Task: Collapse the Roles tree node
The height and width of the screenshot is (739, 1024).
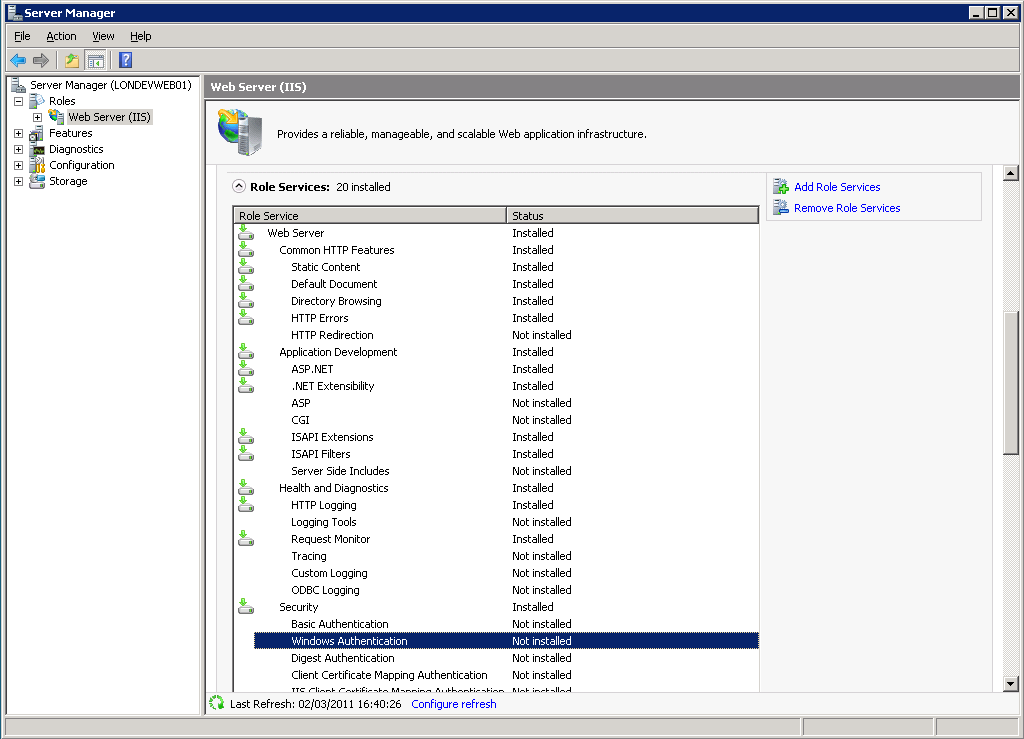Action: point(18,101)
